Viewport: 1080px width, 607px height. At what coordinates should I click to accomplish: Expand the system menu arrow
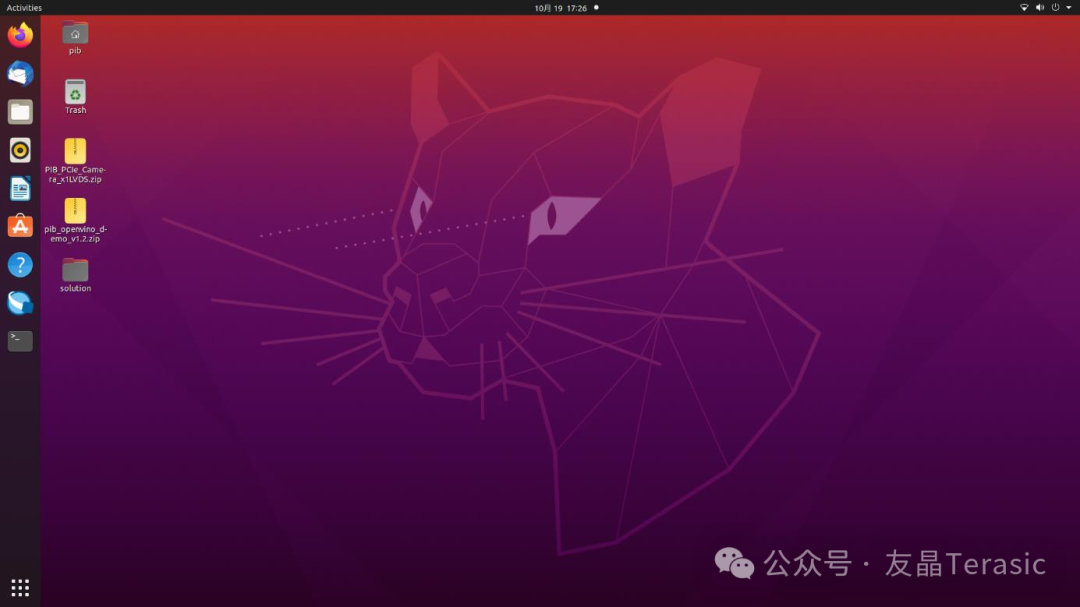point(1069,8)
